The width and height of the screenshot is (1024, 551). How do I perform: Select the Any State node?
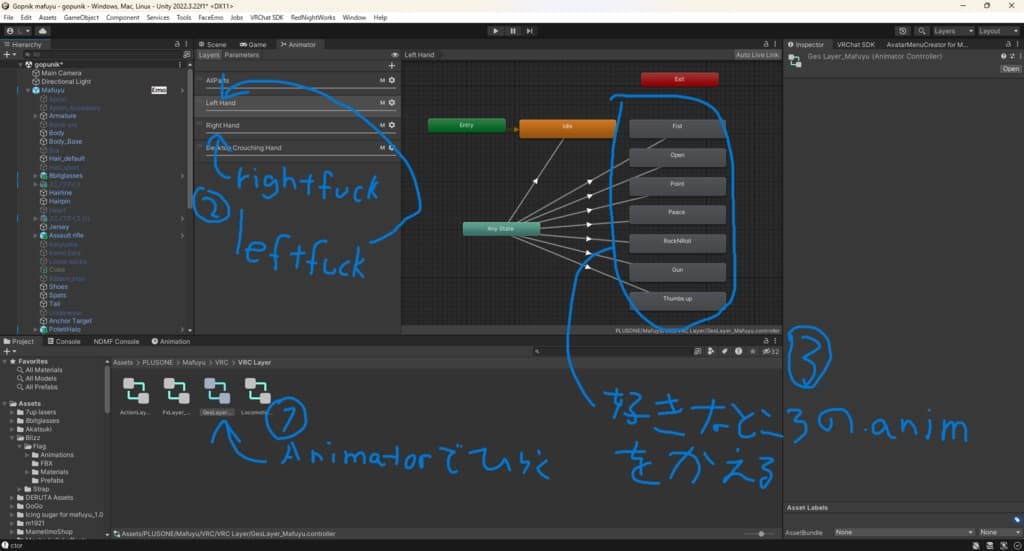coord(501,228)
